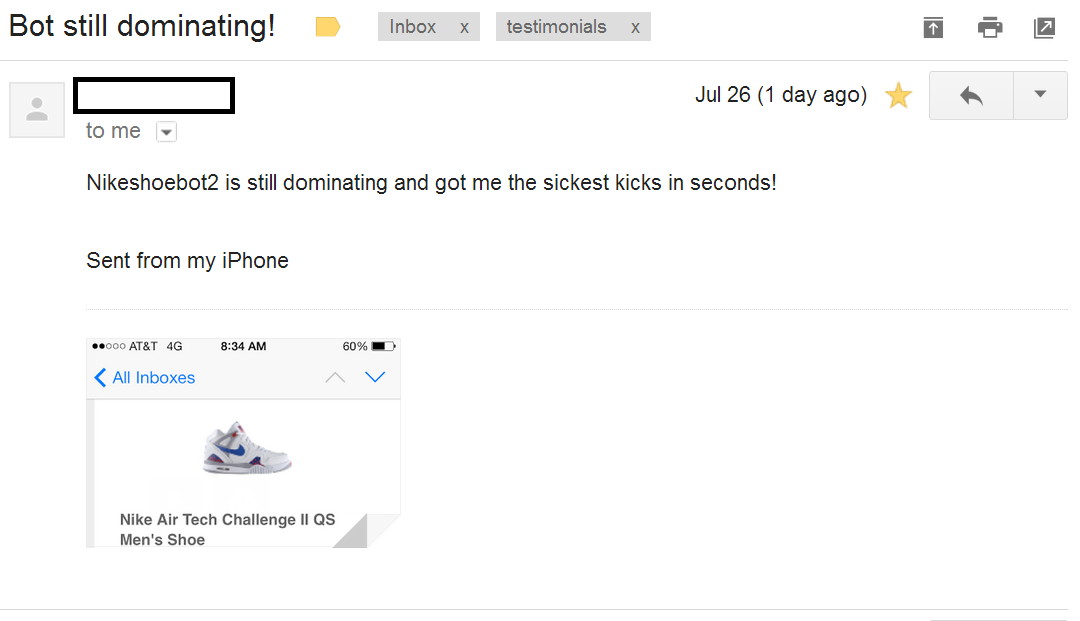Show details arrow next to 'to me'
The width and height of the screenshot is (1080, 621).
(166, 132)
